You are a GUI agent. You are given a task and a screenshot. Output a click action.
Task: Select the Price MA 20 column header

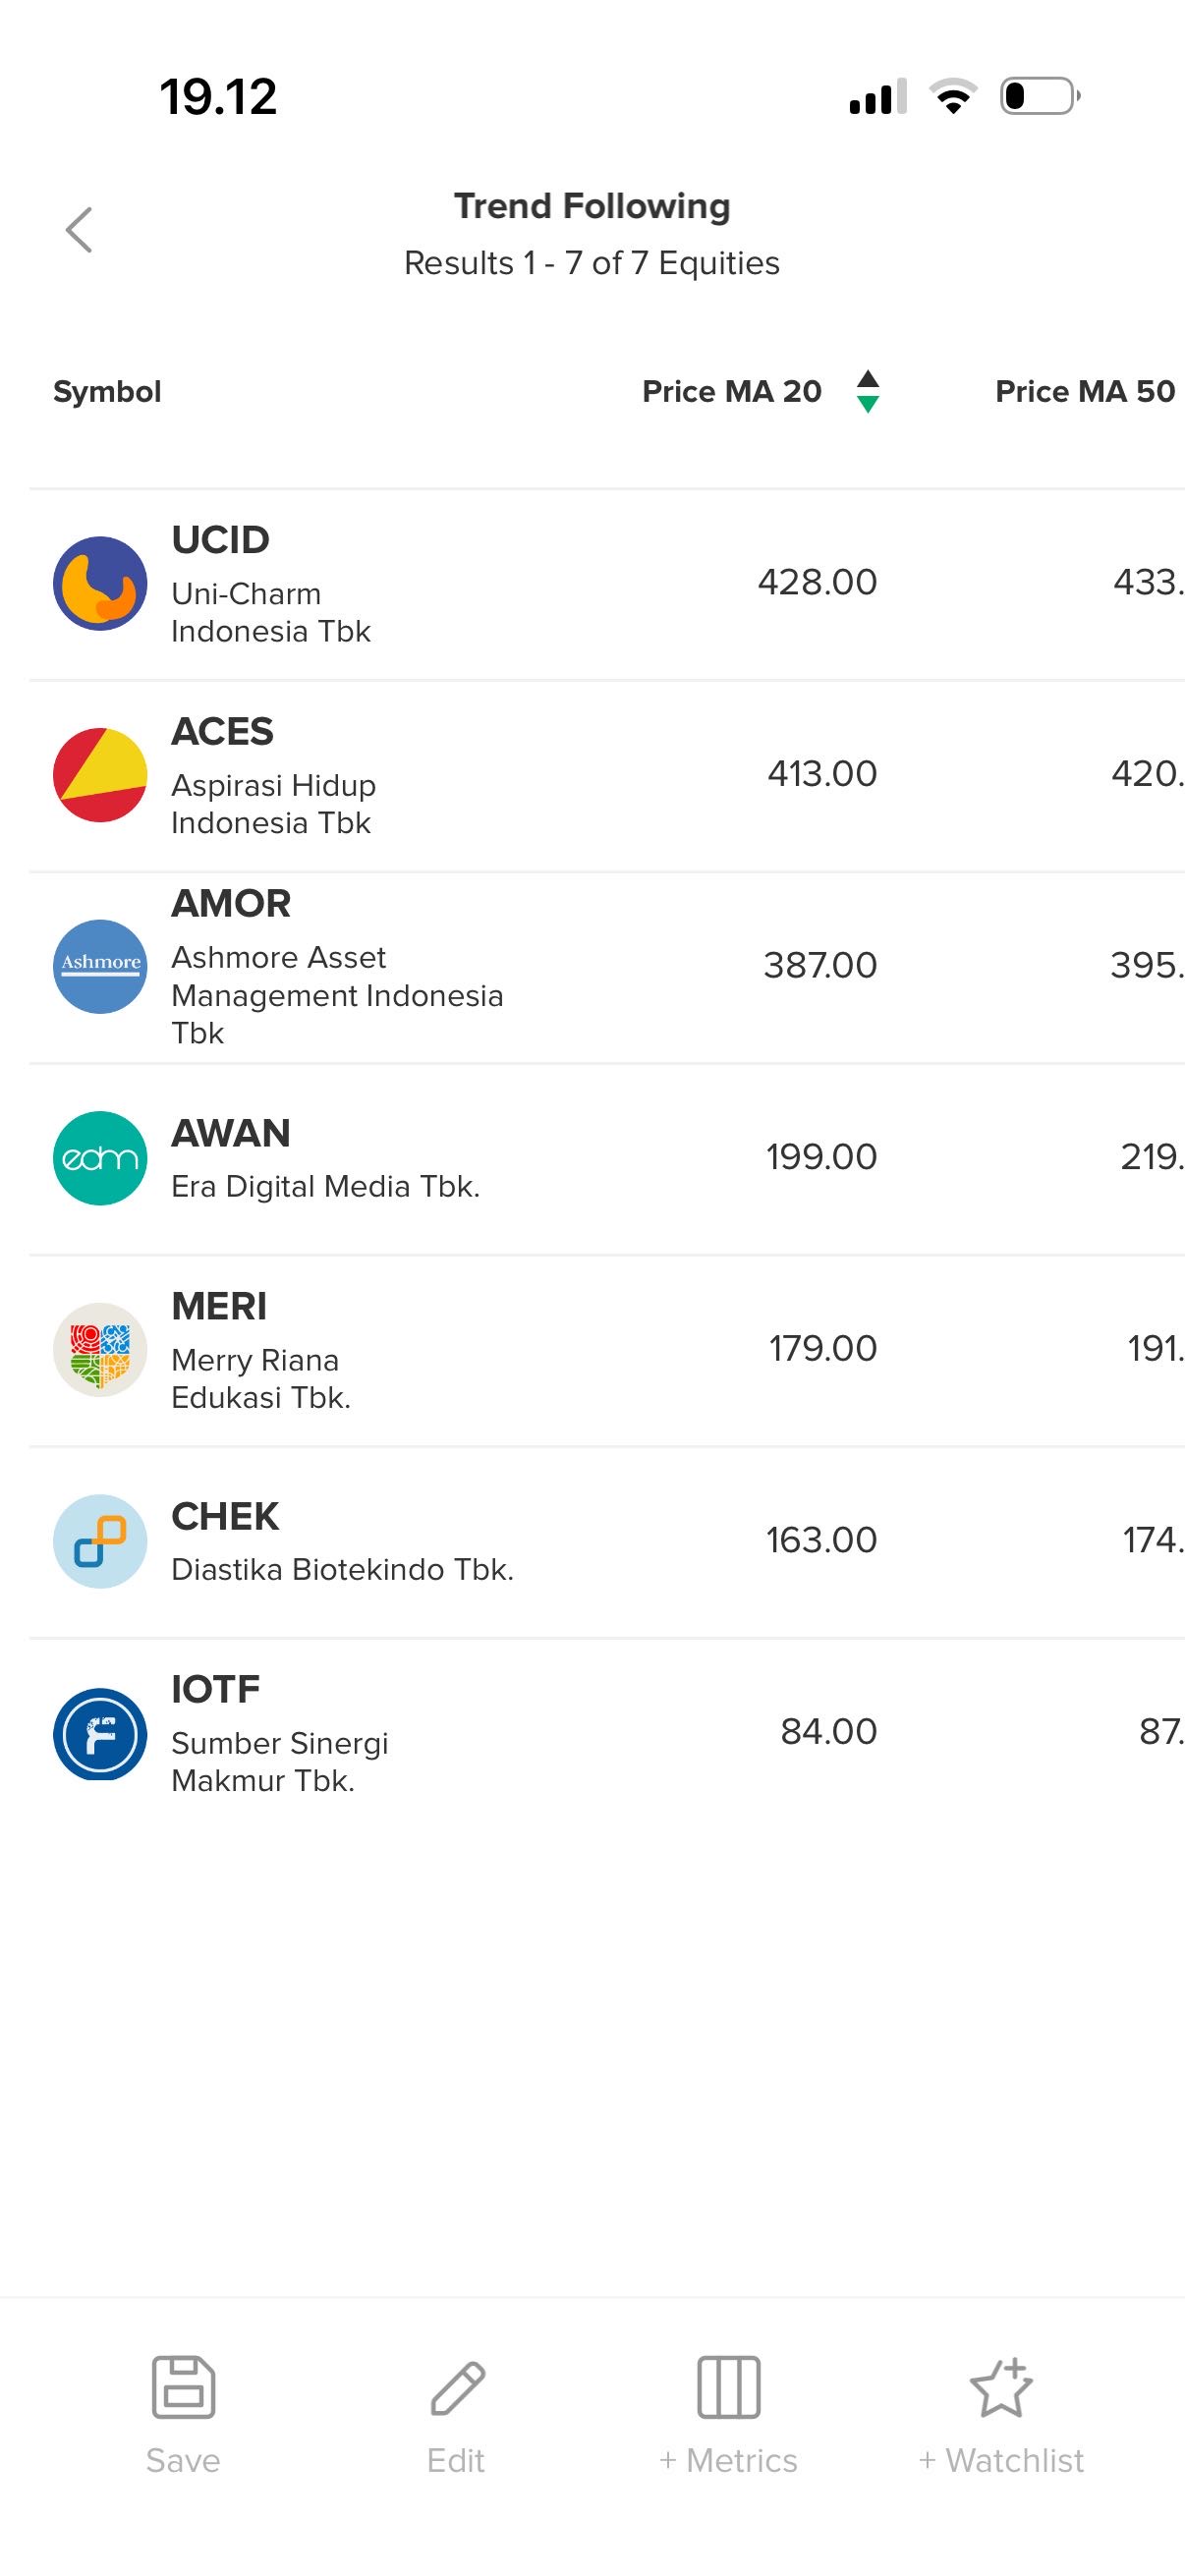pos(731,391)
